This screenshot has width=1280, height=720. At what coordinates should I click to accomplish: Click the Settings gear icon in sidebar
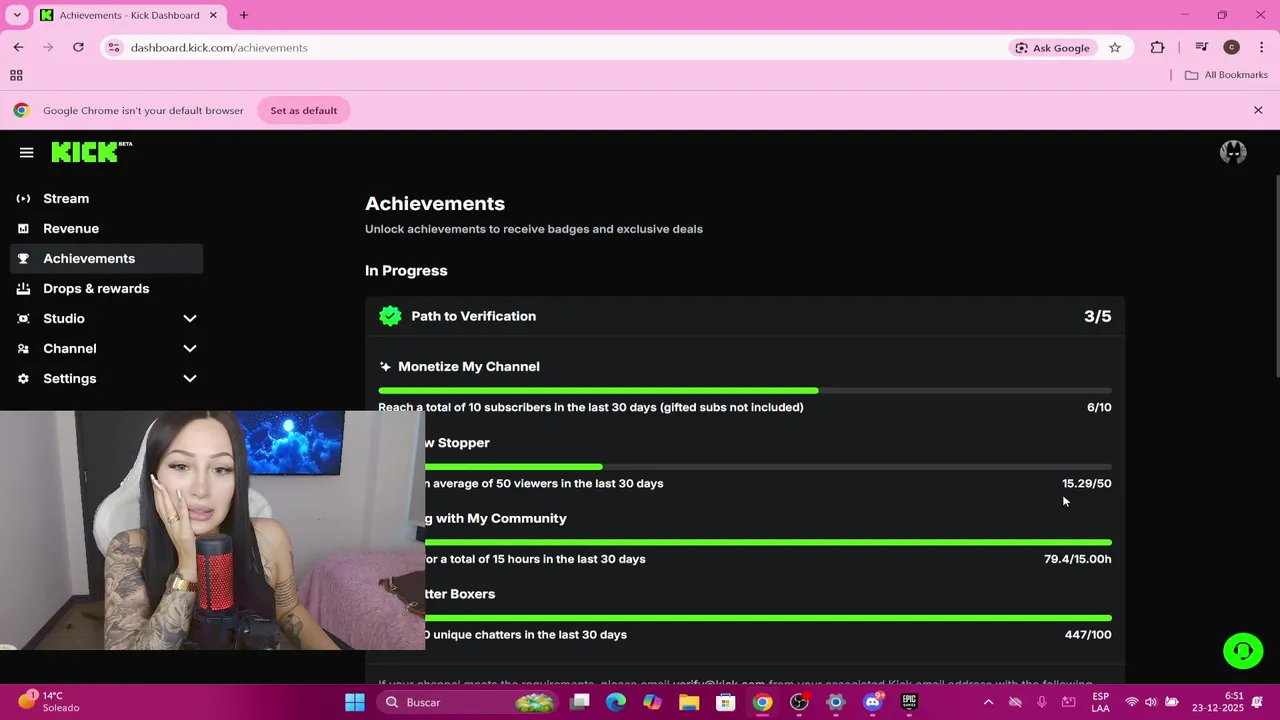pos(23,378)
